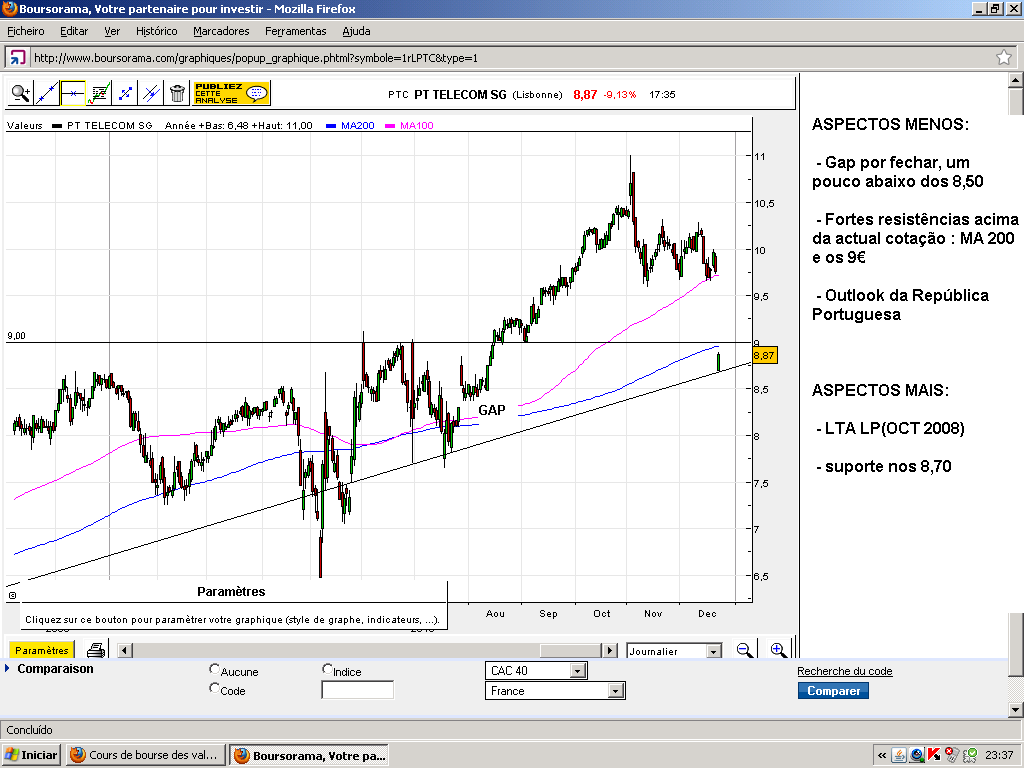This screenshot has height=768, width=1024.
Task: Open the Ficheiro menu
Action: tap(26, 31)
